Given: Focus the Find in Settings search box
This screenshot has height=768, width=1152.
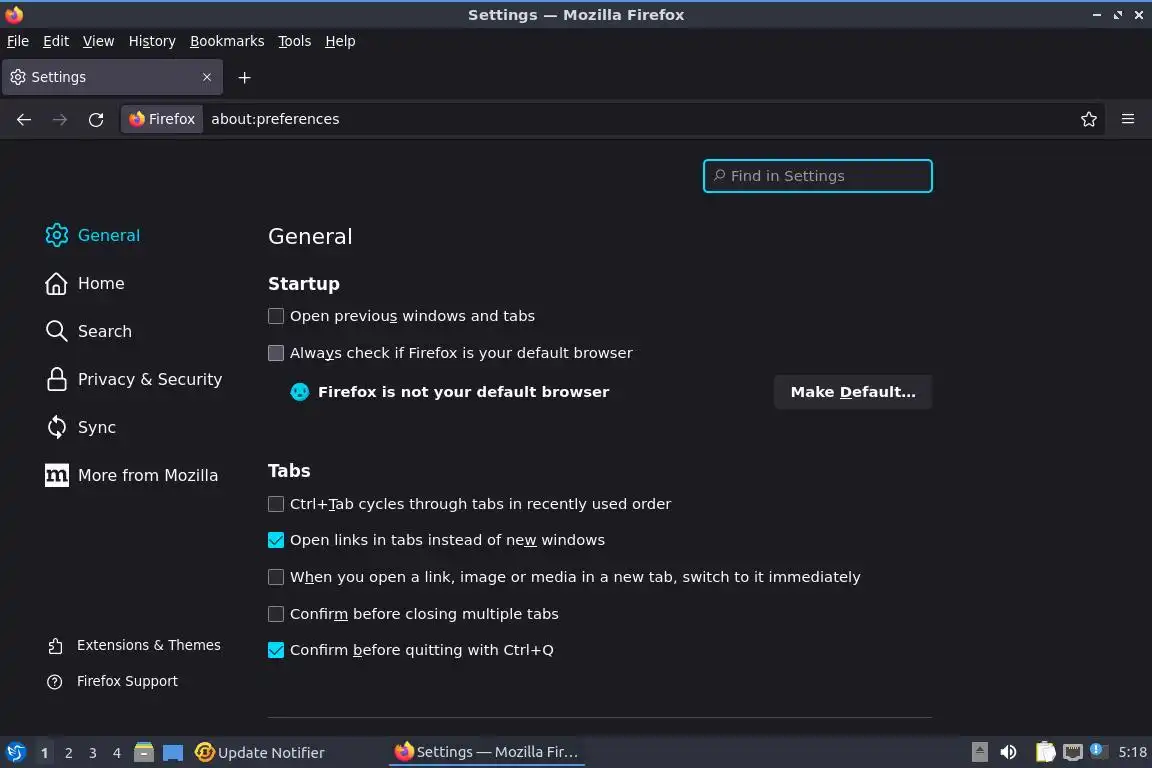Looking at the screenshot, I should coord(818,176).
